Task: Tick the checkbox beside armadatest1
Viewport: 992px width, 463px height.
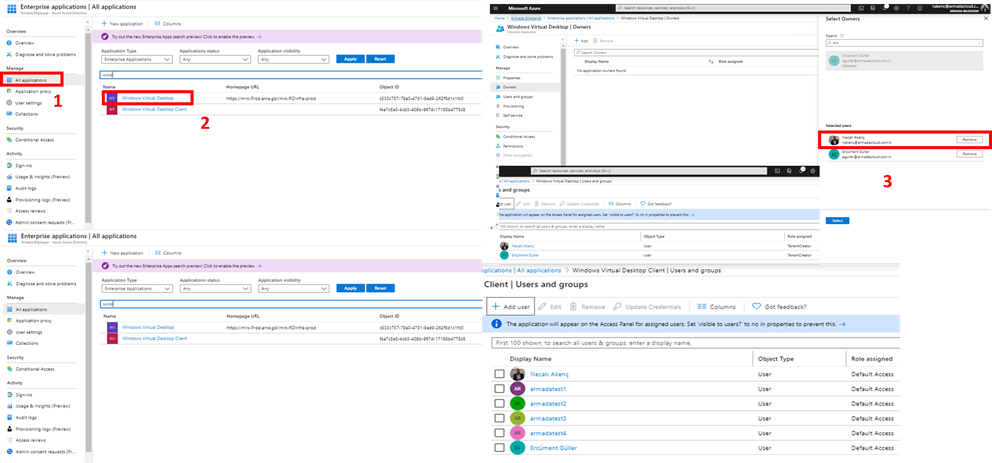Action: pyautogui.click(x=499, y=389)
